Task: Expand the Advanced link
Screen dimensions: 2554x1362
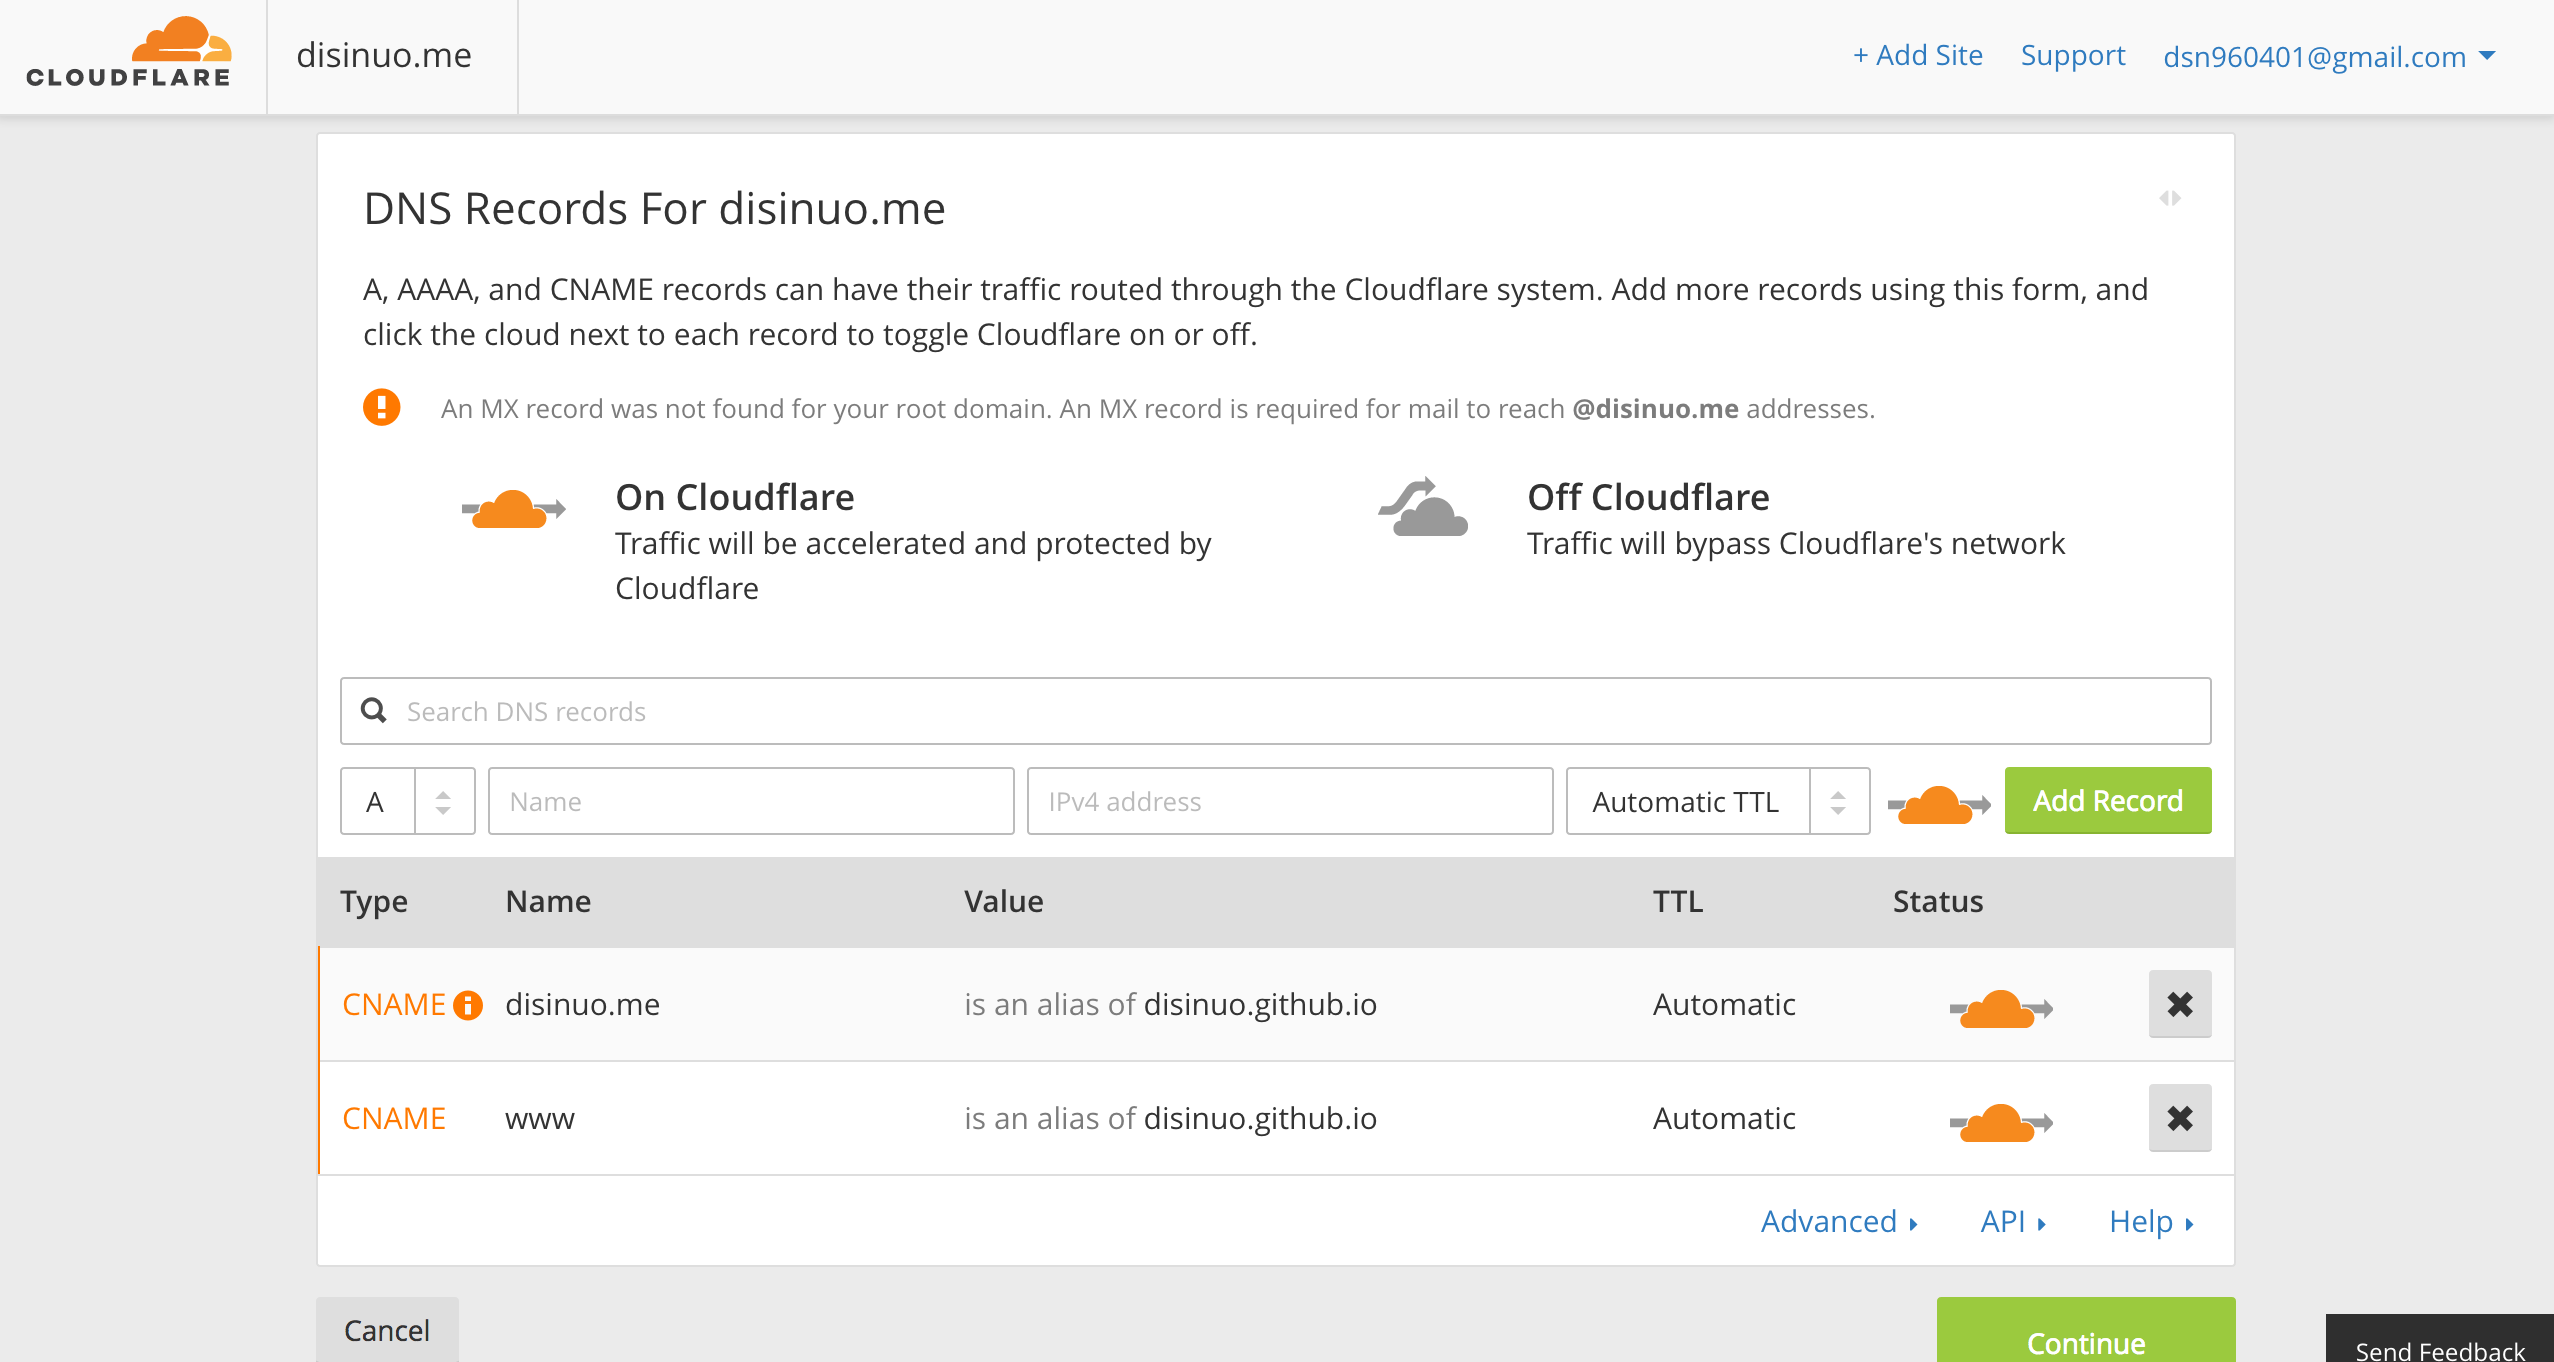Action: (x=1839, y=1221)
